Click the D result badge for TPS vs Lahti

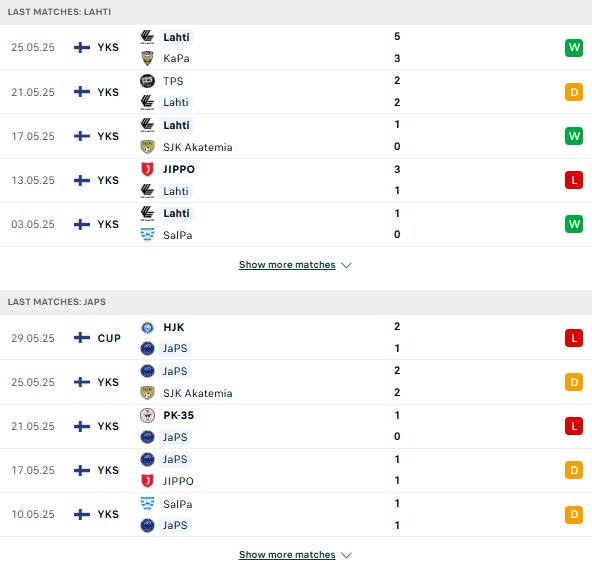[574, 92]
